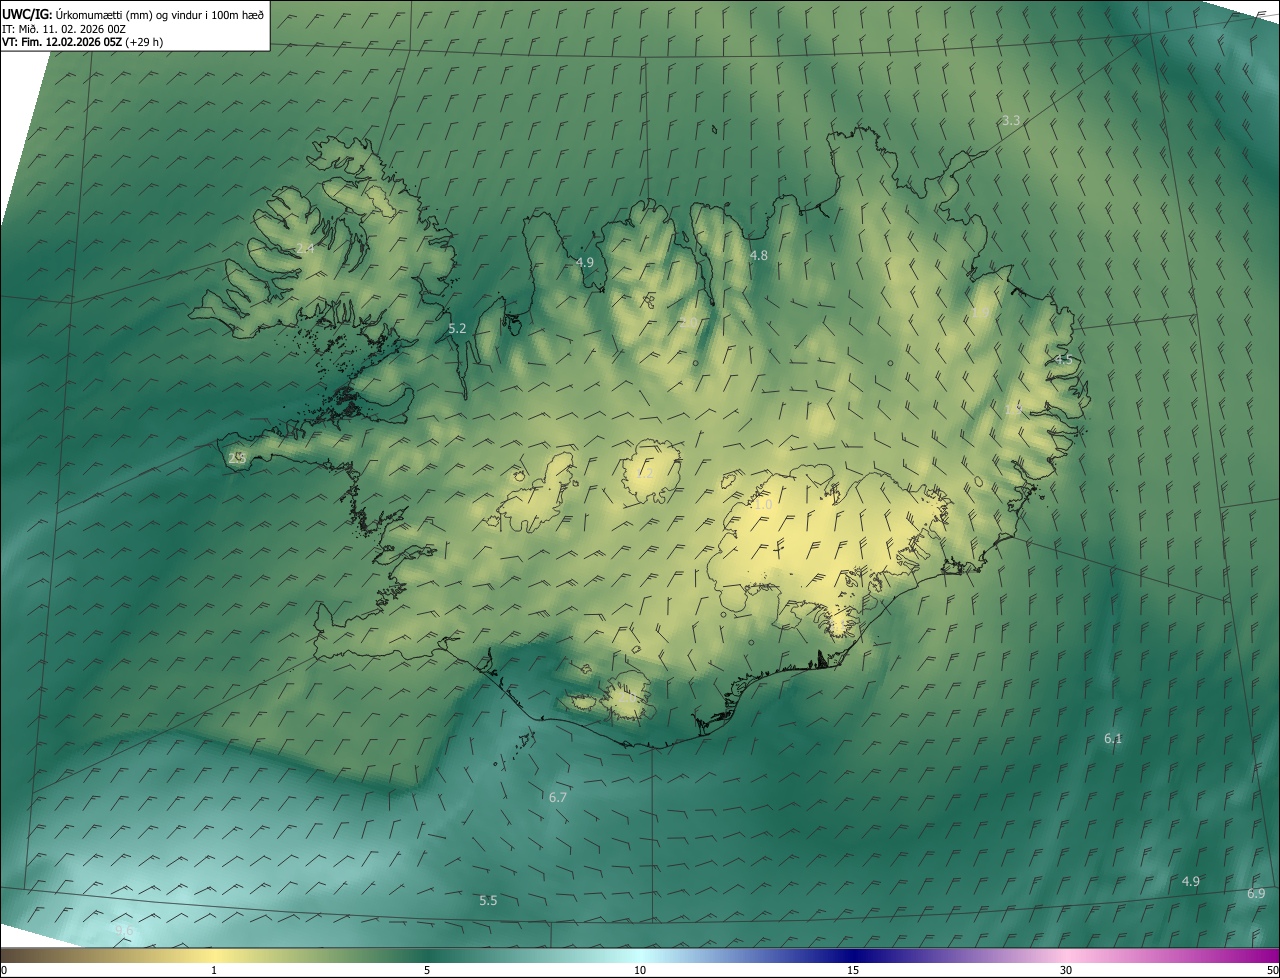Click the 6.1 value label over the ocean
Screen dimensions: 1280x978
[x=1113, y=739]
